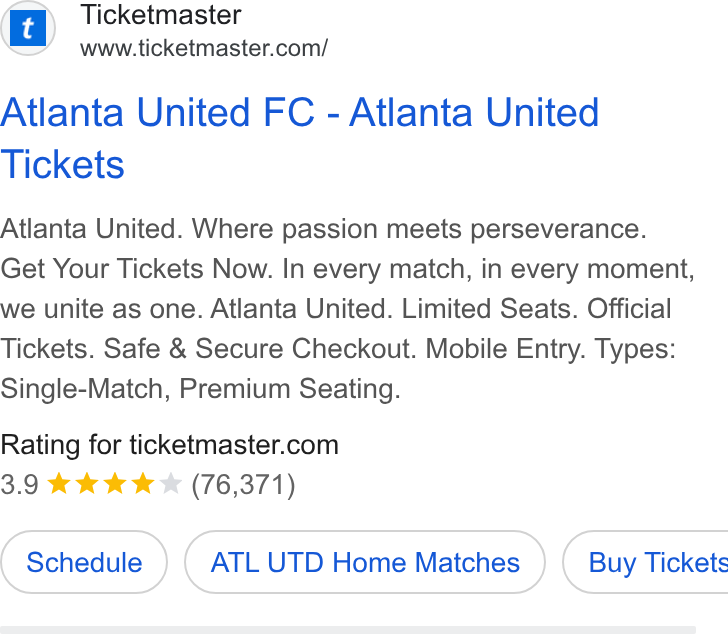Screen dimensions: 728x634
Task: Click the 'Rating for ticketmaster.com' label
Action: pyautogui.click(x=169, y=445)
